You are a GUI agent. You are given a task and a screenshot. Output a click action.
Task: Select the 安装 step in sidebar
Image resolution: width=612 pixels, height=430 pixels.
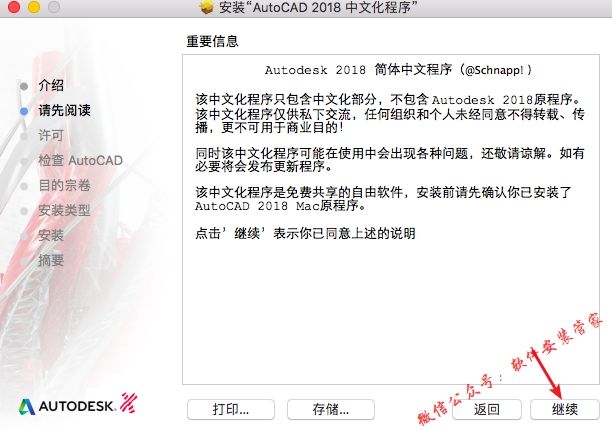click(x=51, y=235)
